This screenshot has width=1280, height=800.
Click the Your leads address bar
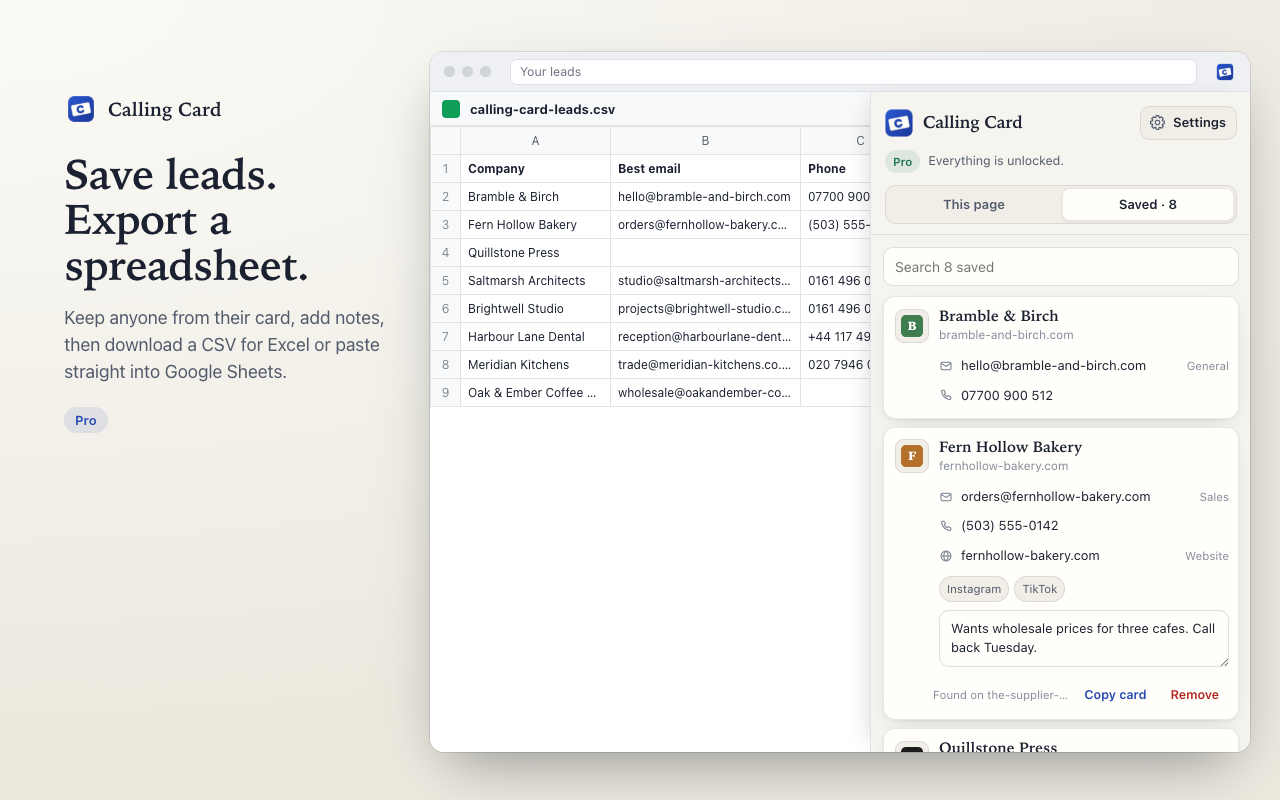[x=853, y=72]
